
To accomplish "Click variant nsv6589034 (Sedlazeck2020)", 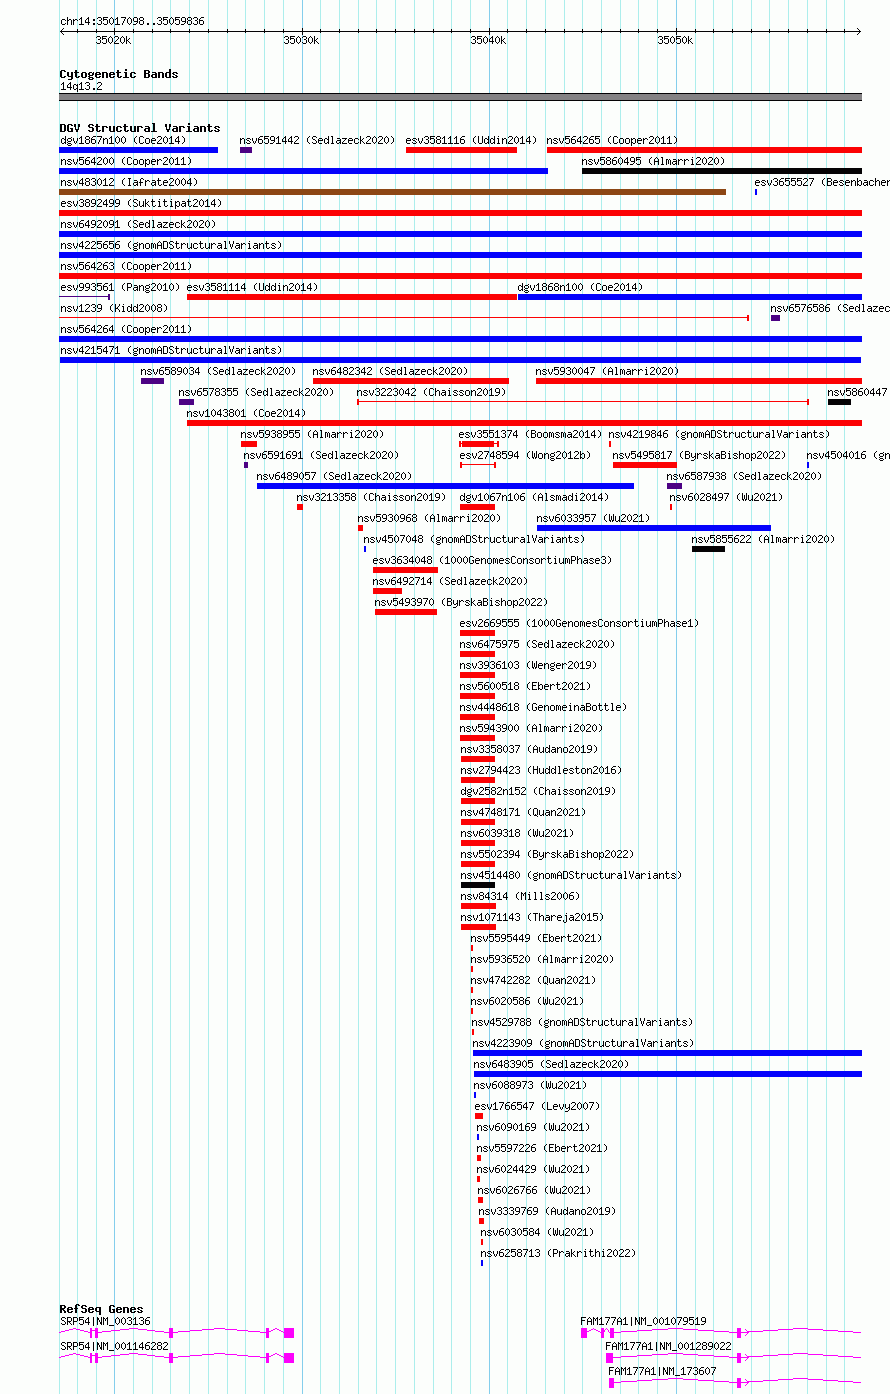I will pyautogui.click(x=152, y=381).
